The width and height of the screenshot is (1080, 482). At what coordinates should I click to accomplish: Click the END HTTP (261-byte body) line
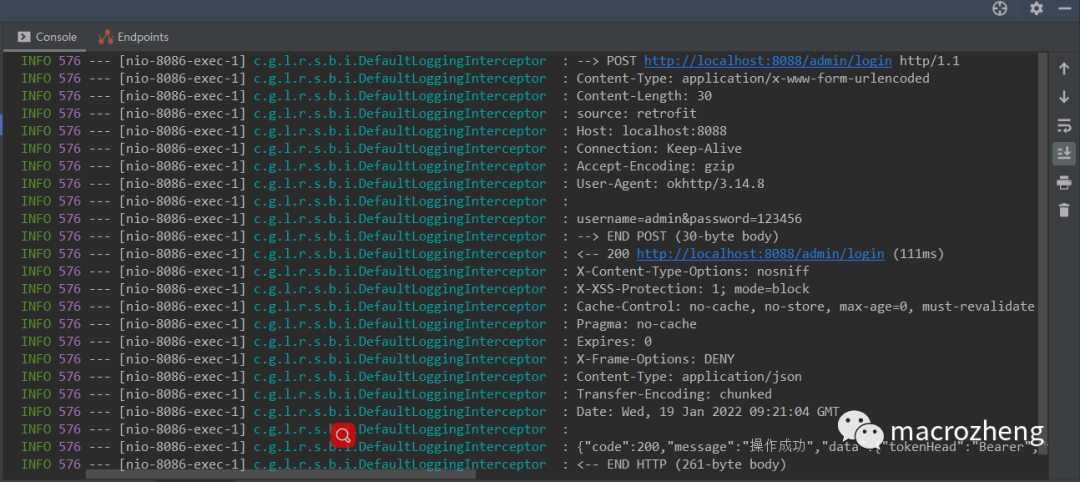pyautogui.click(x=681, y=464)
